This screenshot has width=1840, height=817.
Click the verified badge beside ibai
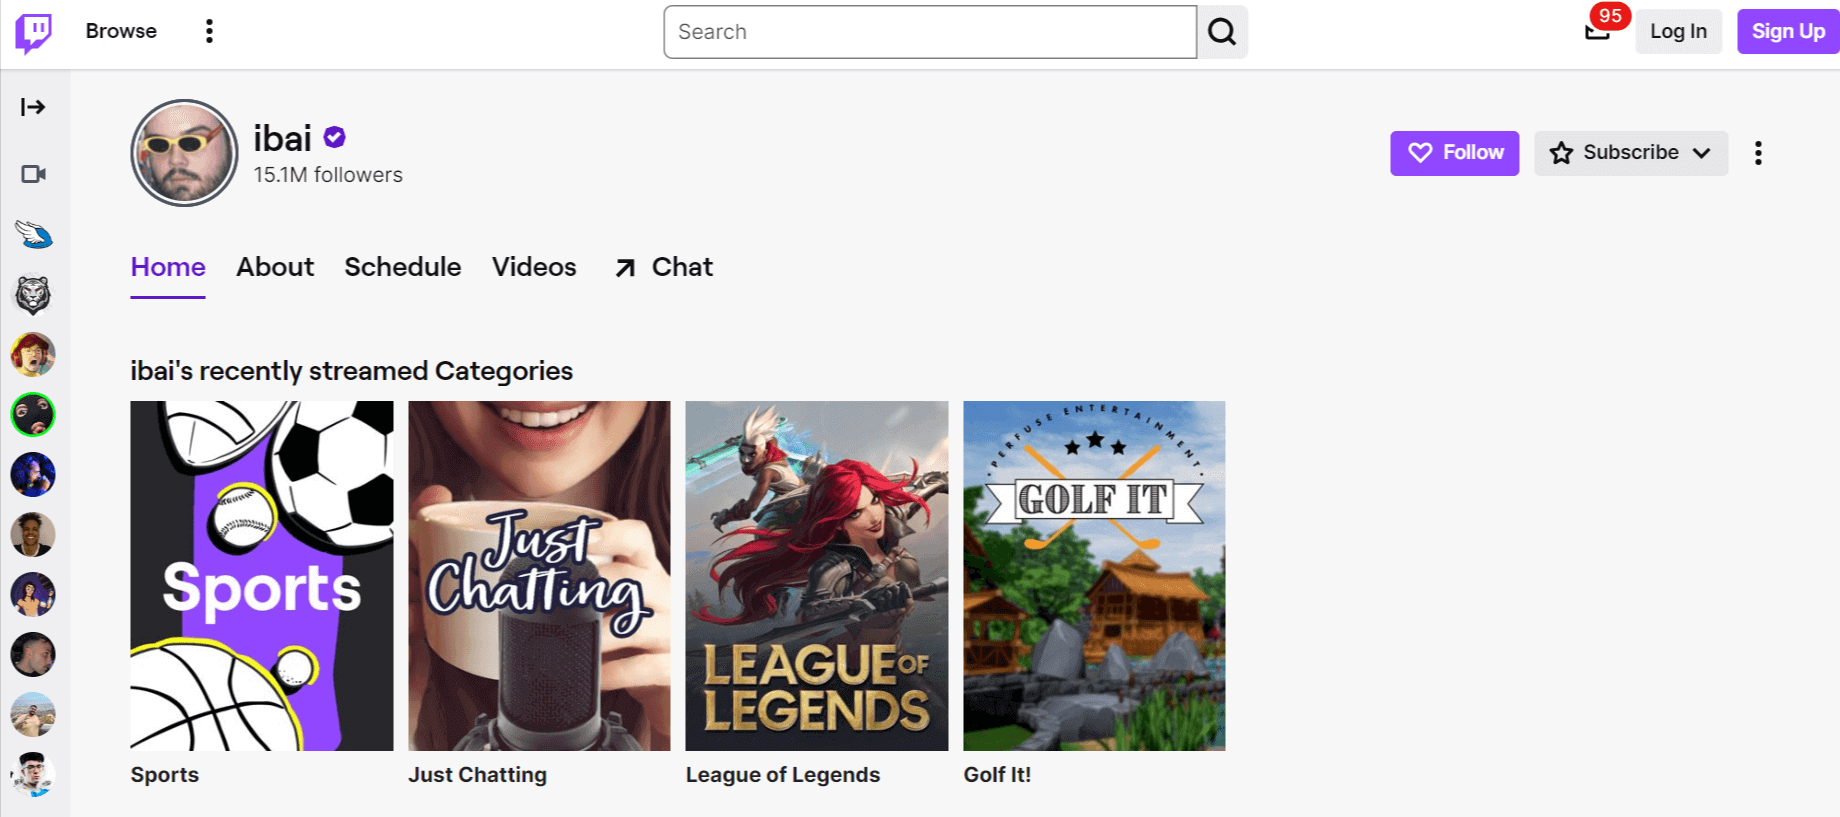pos(335,138)
